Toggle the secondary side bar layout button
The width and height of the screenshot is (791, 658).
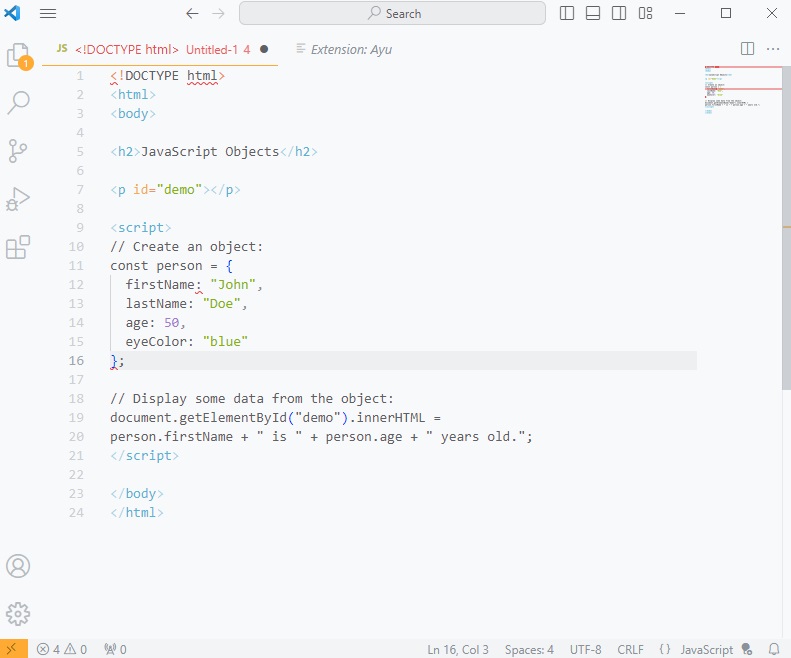pyautogui.click(x=620, y=14)
